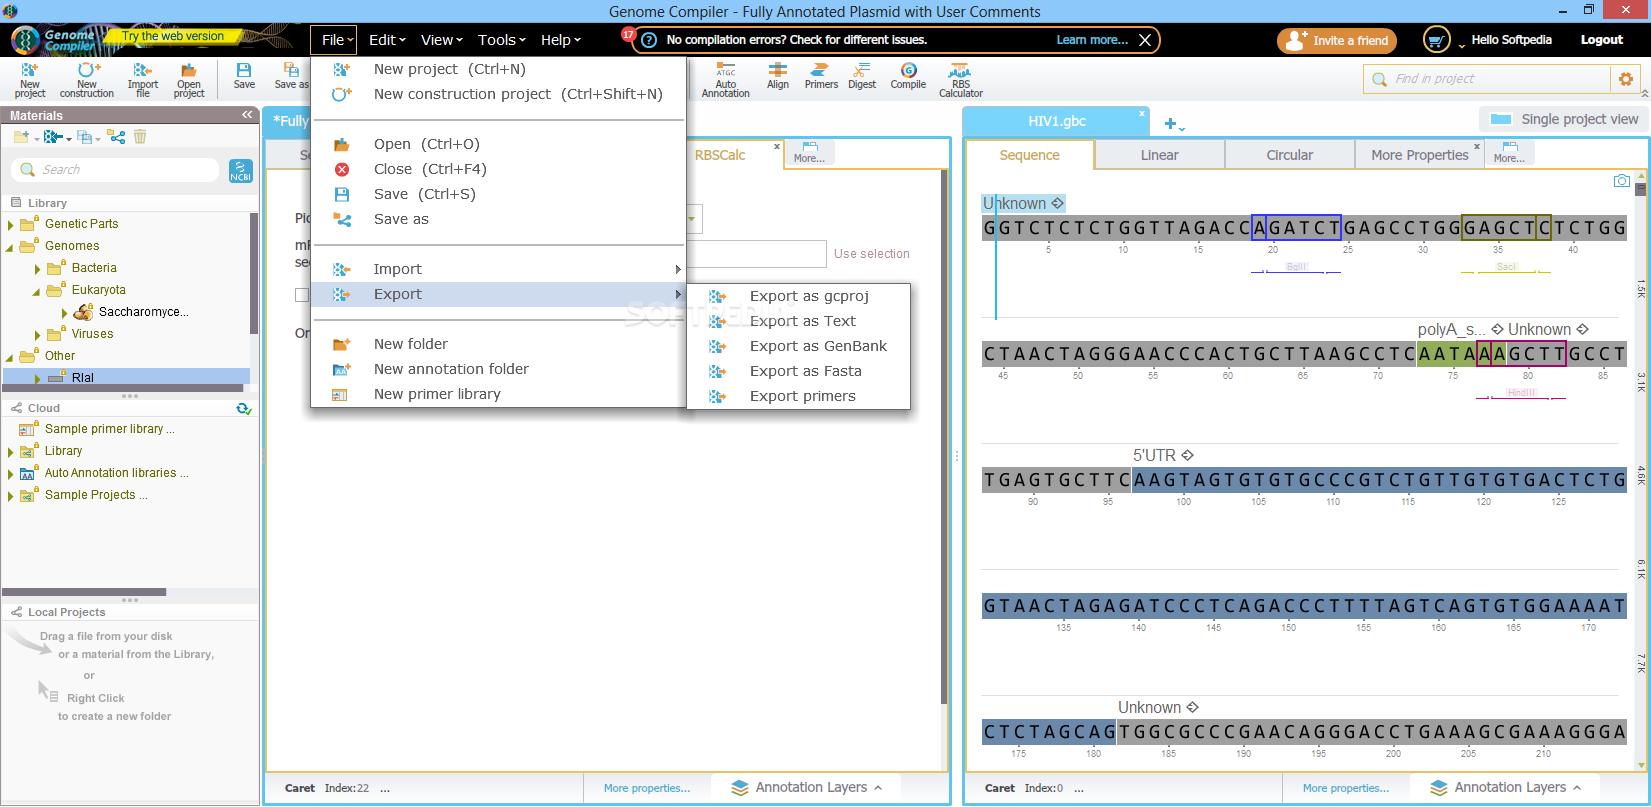Click the Find in project field
Screen dimensions: 1651x807
click(x=1488, y=79)
